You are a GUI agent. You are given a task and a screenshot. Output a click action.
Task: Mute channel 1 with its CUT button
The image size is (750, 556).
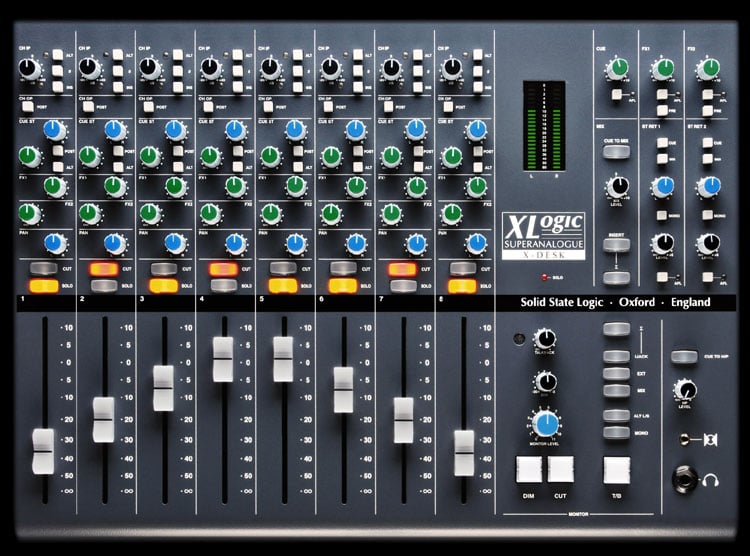(44, 268)
